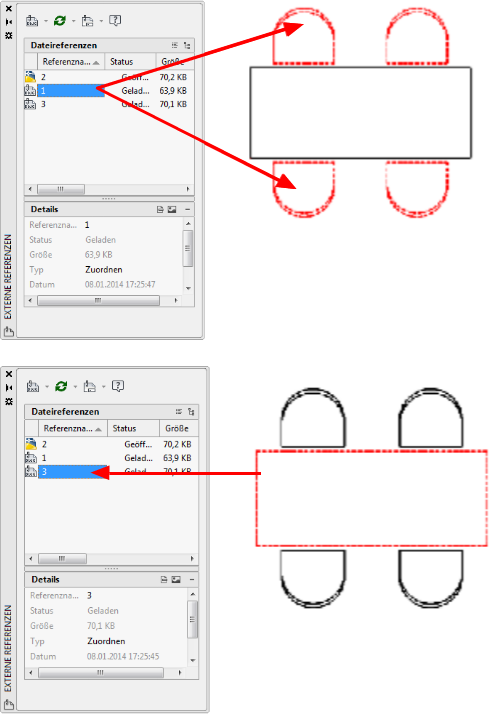Click the horizontal scrollbar thumb in the top file list
Viewport: 500px width, 714px height.
click(61, 189)
